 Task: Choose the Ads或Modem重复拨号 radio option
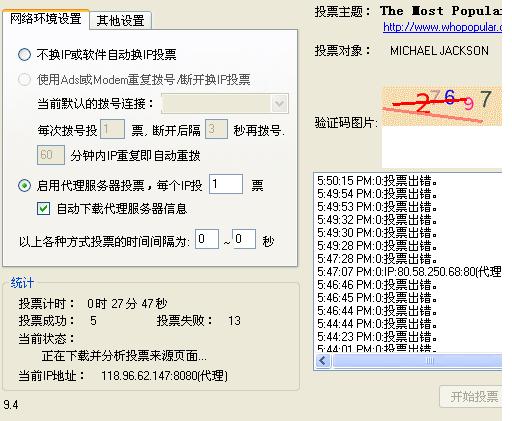click(24, 79)
